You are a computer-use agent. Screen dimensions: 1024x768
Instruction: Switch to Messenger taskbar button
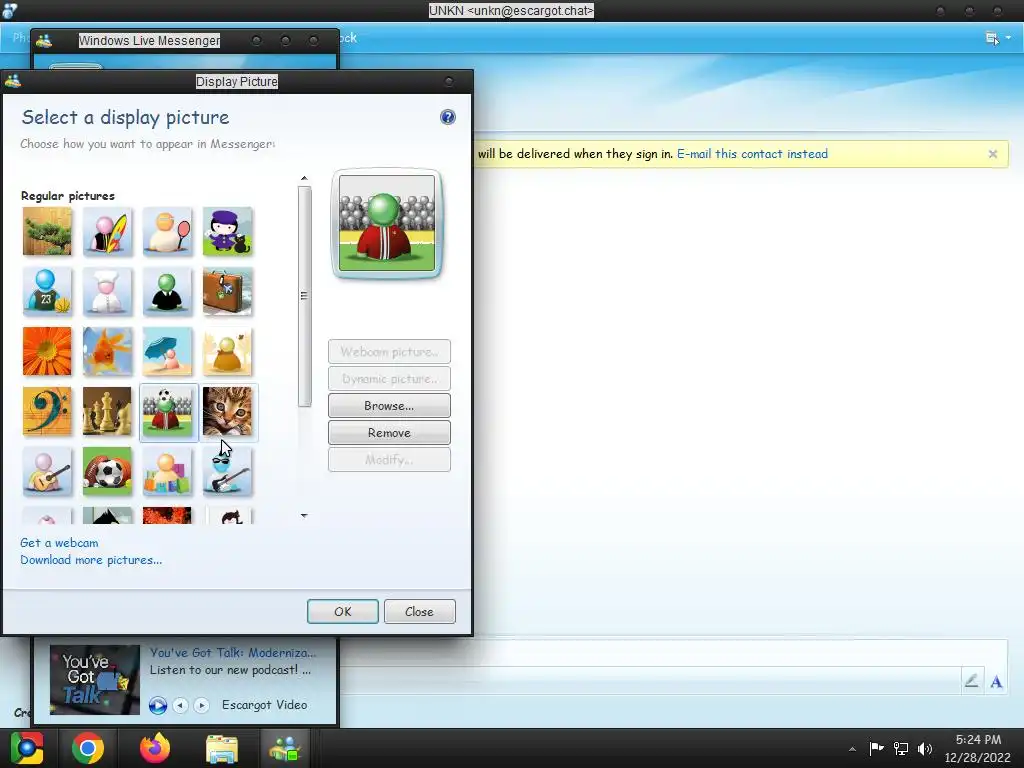tap(285, 748)
